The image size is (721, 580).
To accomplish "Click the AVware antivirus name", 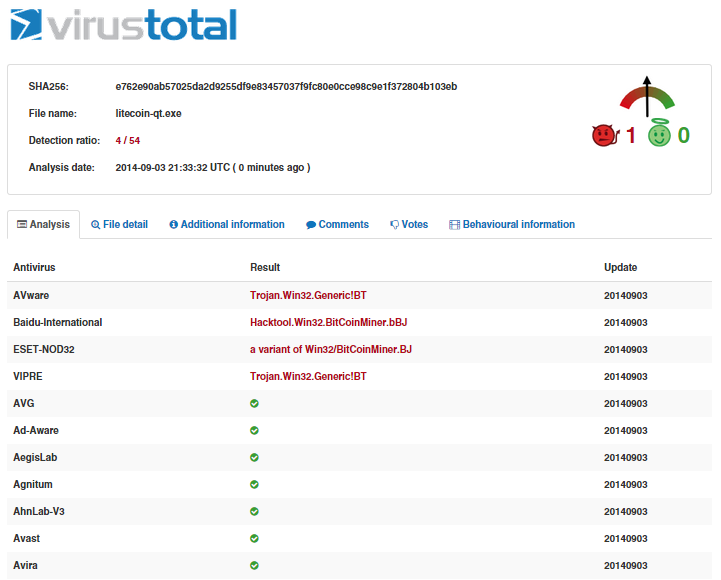I will pyautogui.click(x=31, y=295).
